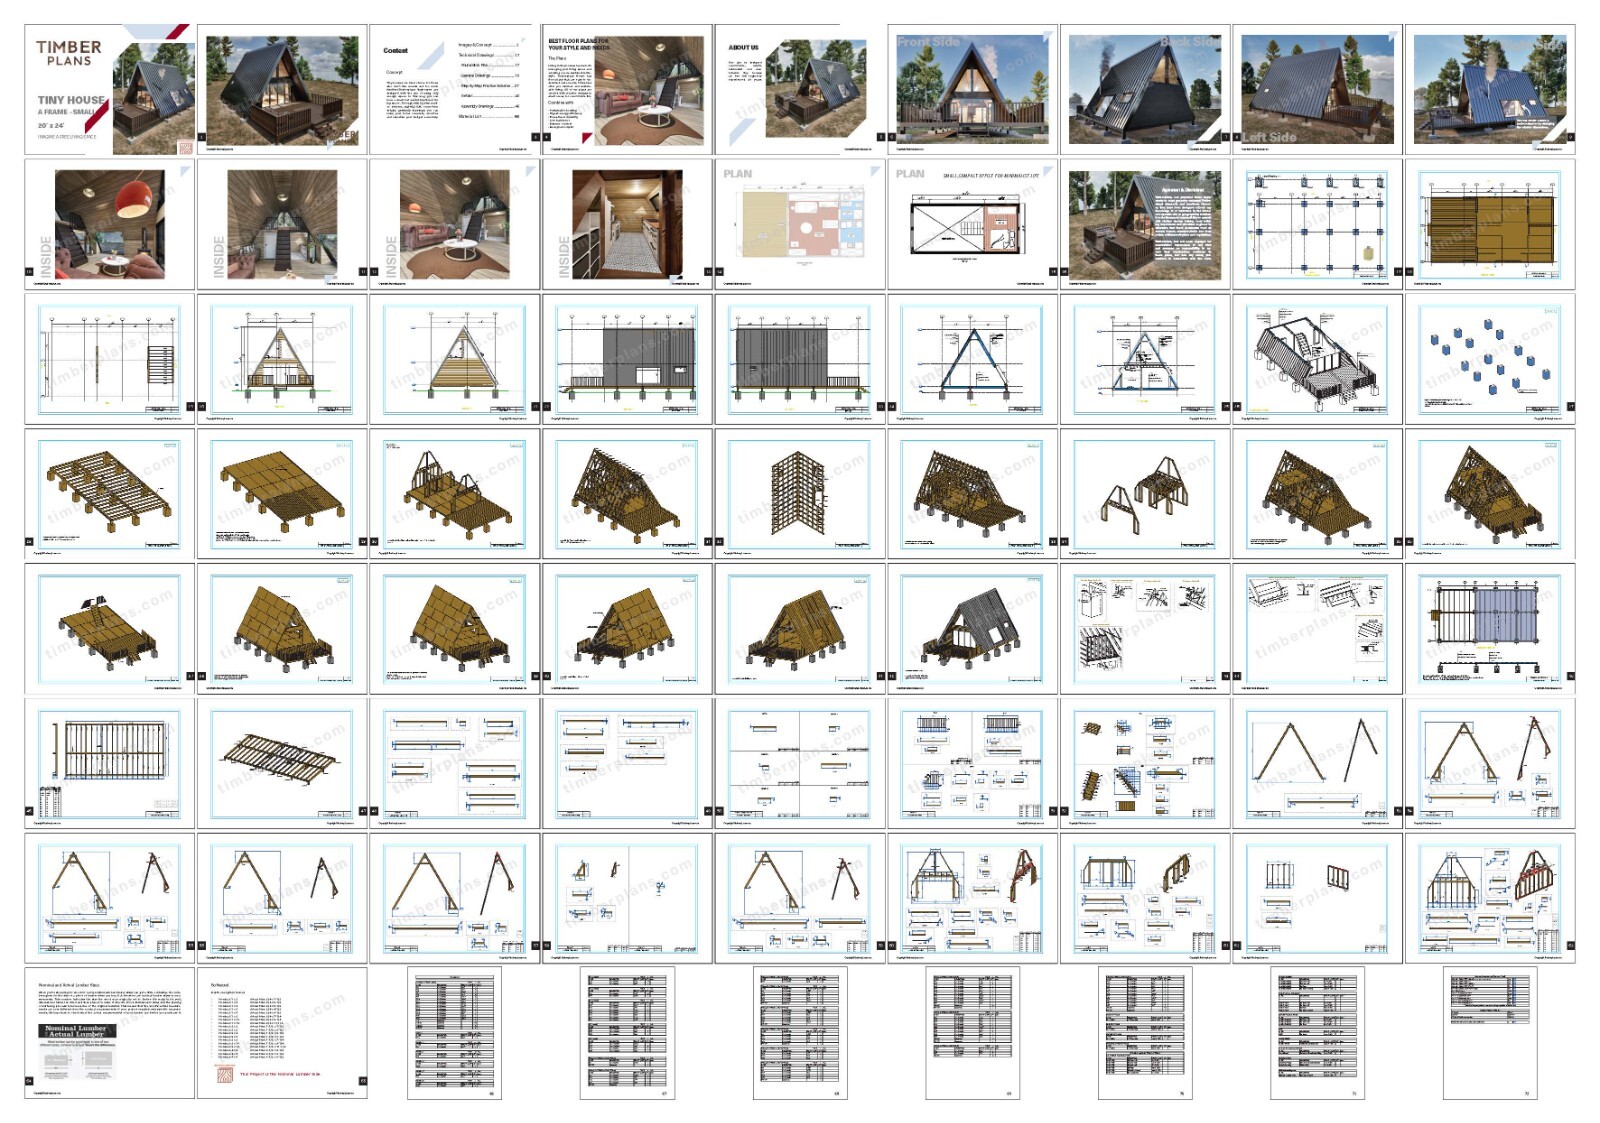The width and height of the screenshot is (1600, 1123).
Task: Open foundation grid plan with blue pier markers
Action: pos(1317,225)
